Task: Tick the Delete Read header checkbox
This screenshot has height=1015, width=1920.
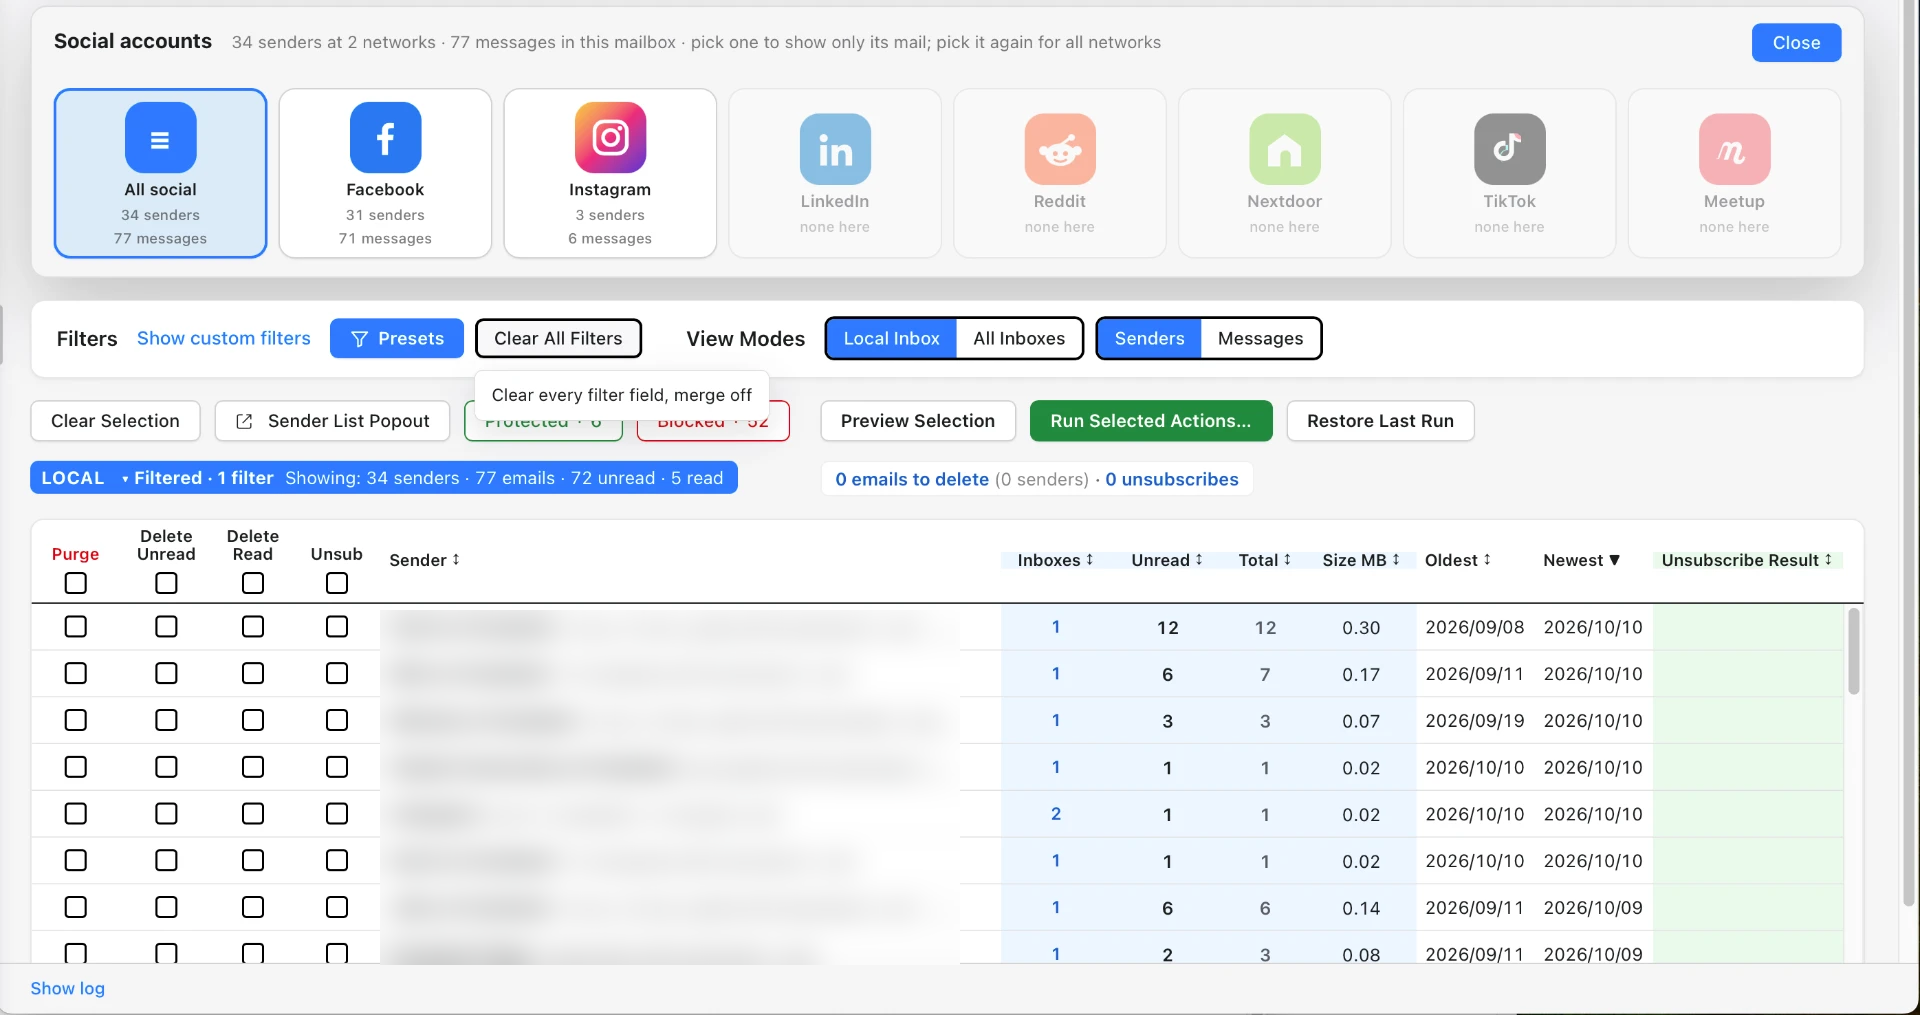Action: click(253, 583)
